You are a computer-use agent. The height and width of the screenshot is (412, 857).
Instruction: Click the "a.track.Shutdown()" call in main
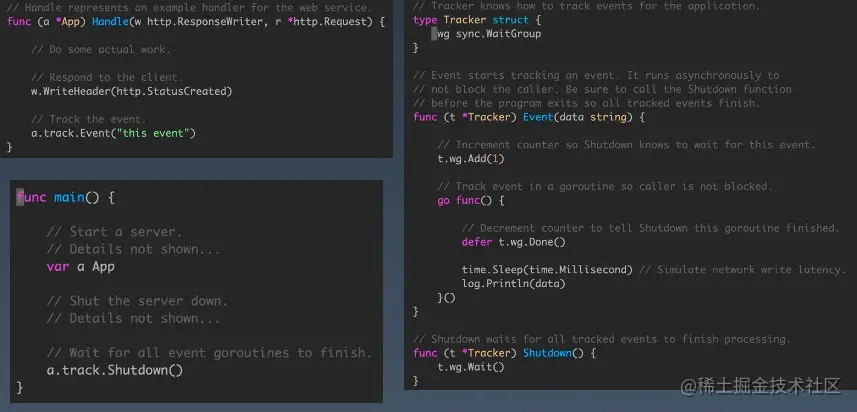coord(115,370)
